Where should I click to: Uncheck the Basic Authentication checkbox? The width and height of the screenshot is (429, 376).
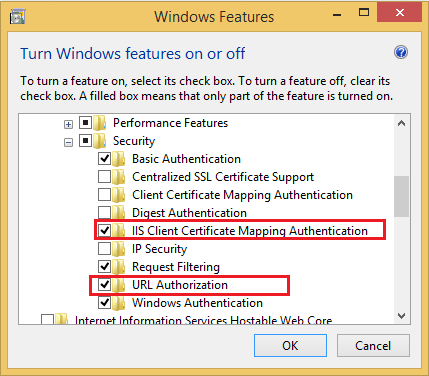104,159
